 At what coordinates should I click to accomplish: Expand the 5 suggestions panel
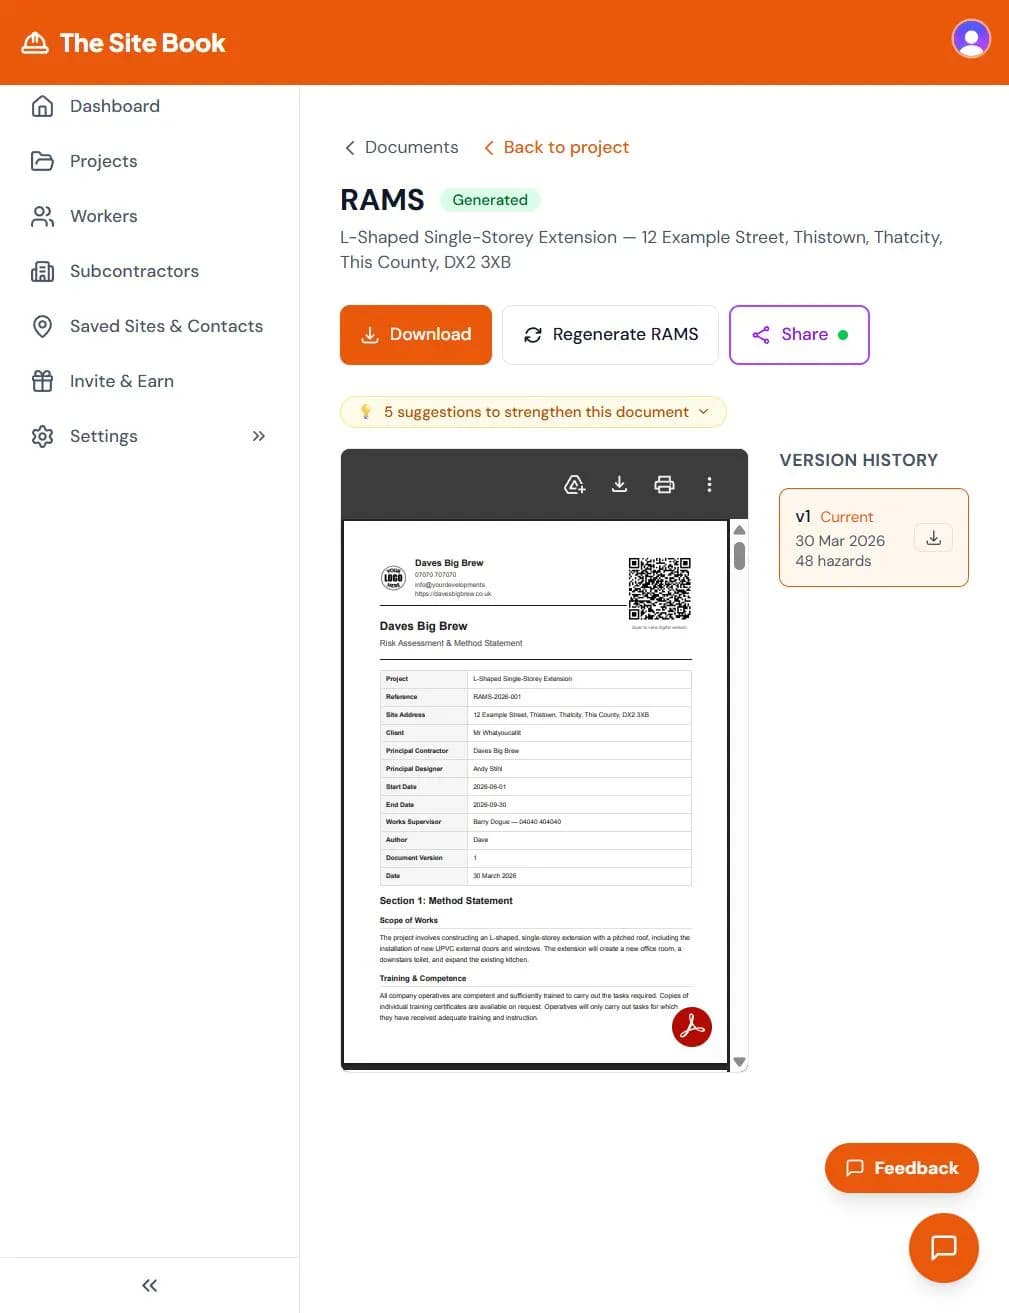534,412
